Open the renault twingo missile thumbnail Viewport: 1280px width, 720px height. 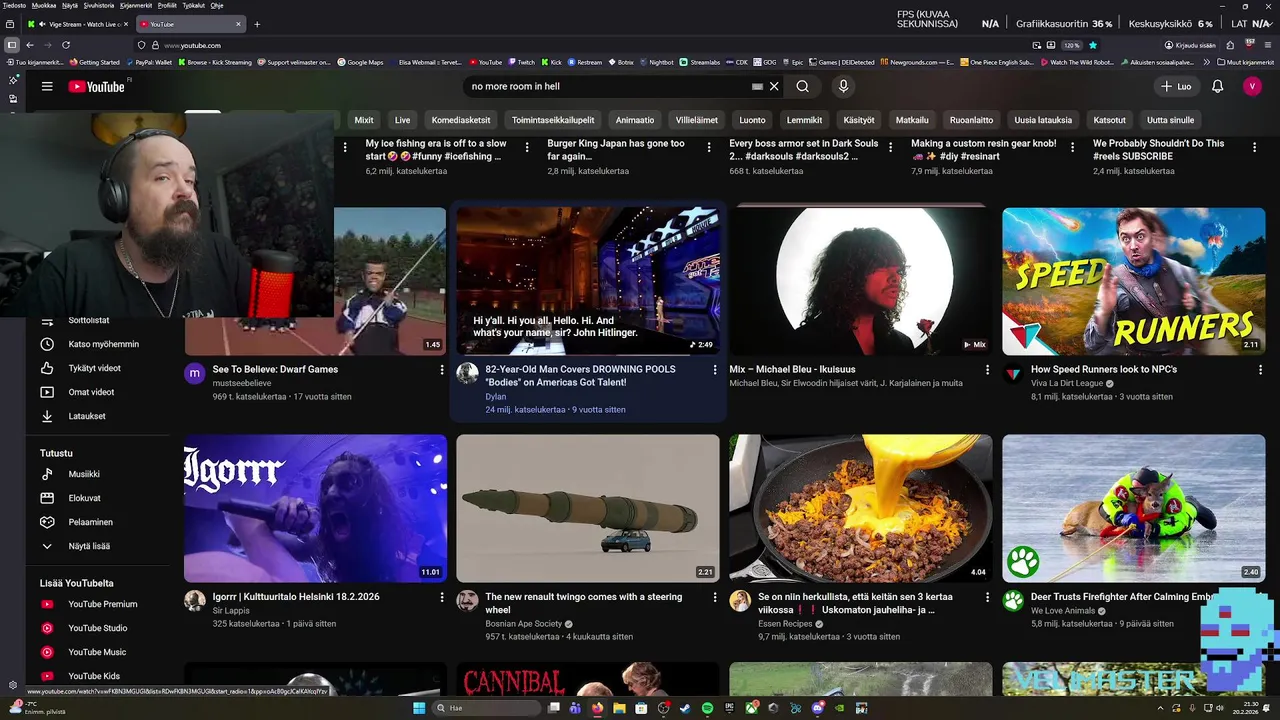[x=588, y=508]
